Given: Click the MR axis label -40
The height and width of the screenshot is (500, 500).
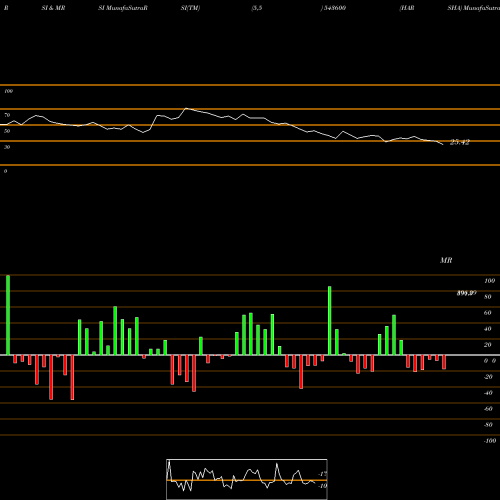Looking at the screenshot, I should tap(488, 393).
